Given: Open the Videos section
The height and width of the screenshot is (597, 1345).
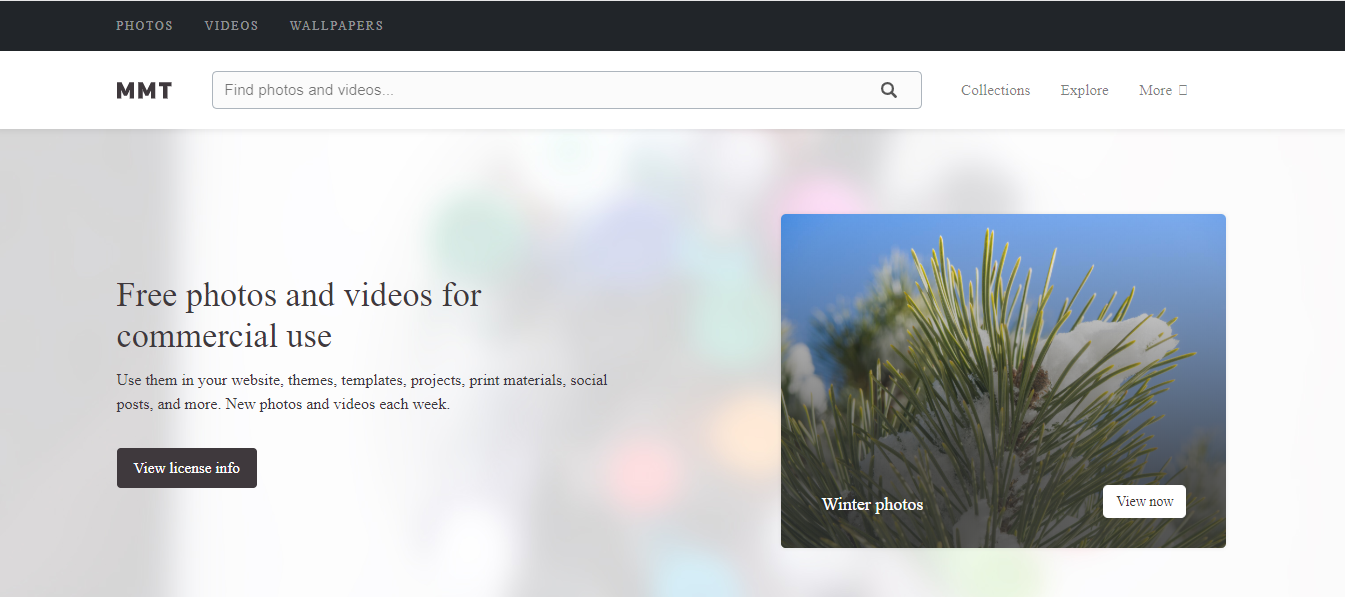Looking at the screenshot, I should [231, 26].
